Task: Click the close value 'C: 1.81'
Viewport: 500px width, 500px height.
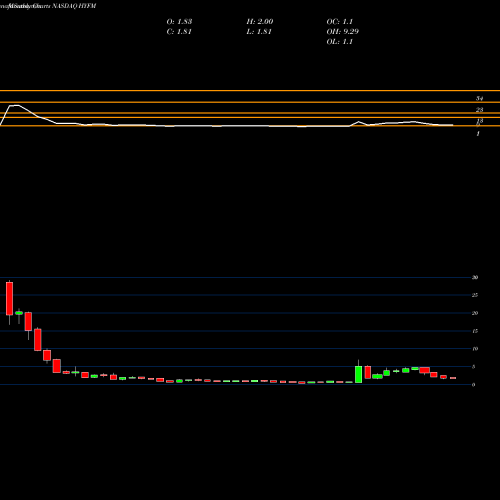Action: point(179,32)
